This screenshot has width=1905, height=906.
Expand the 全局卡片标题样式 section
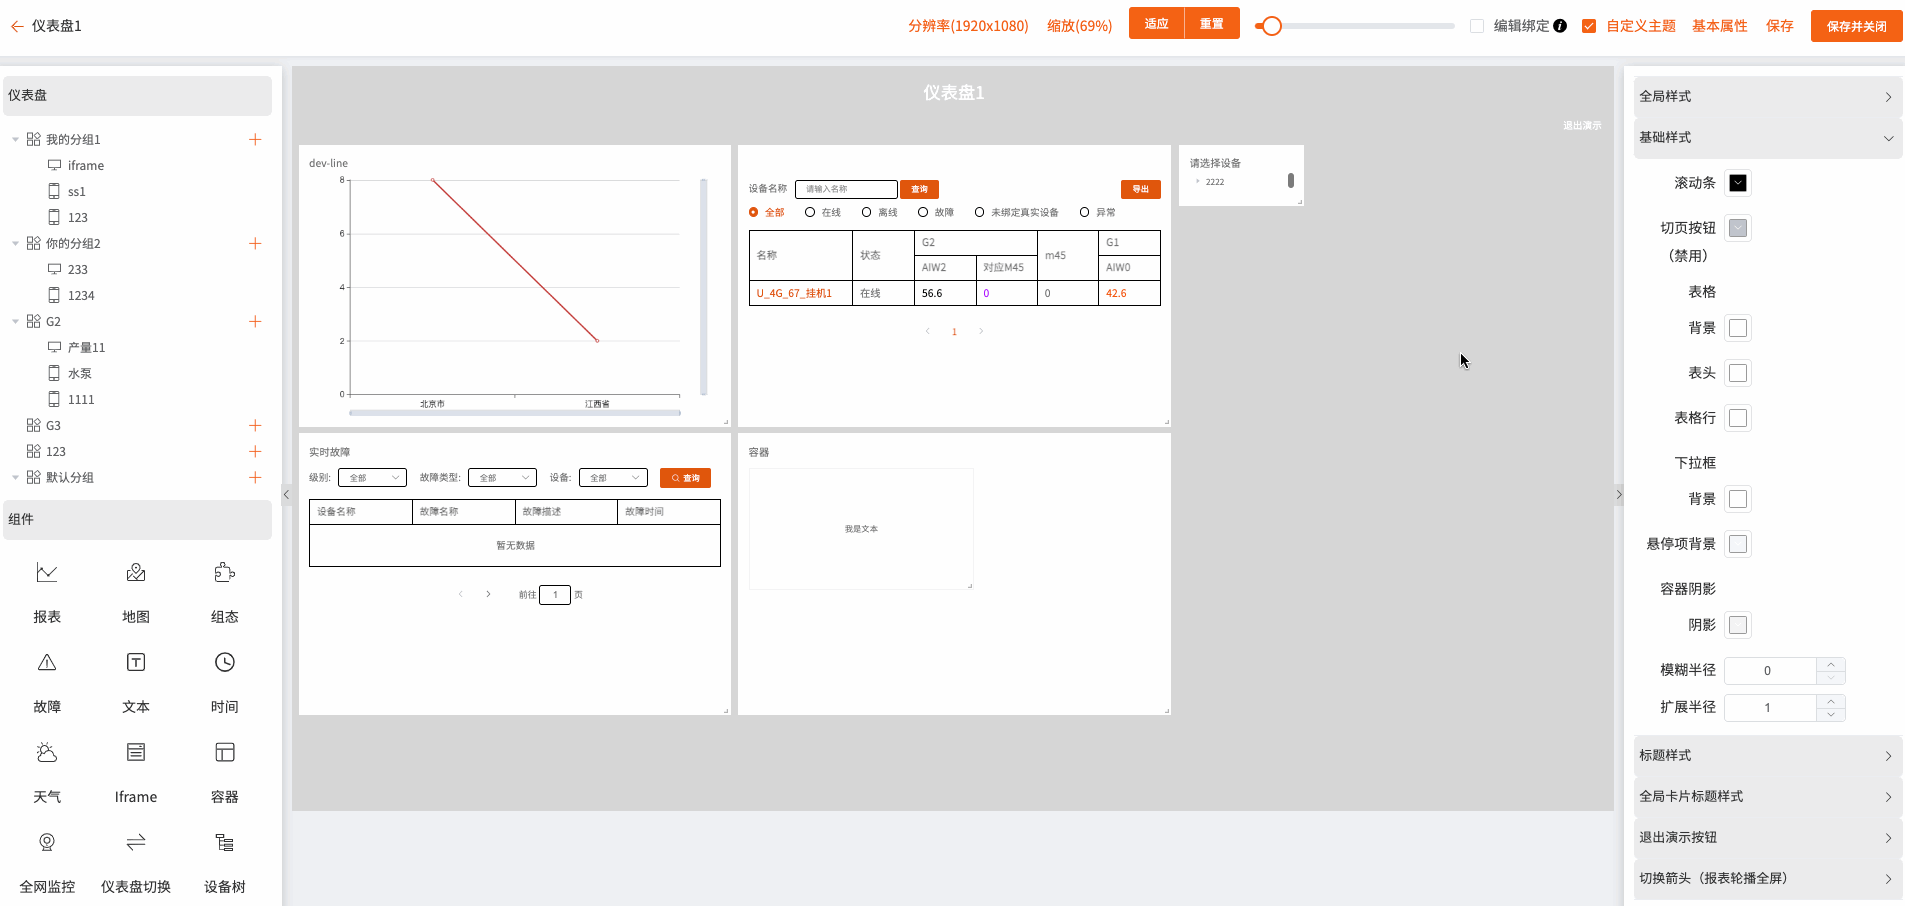[x=1768, y=796]
